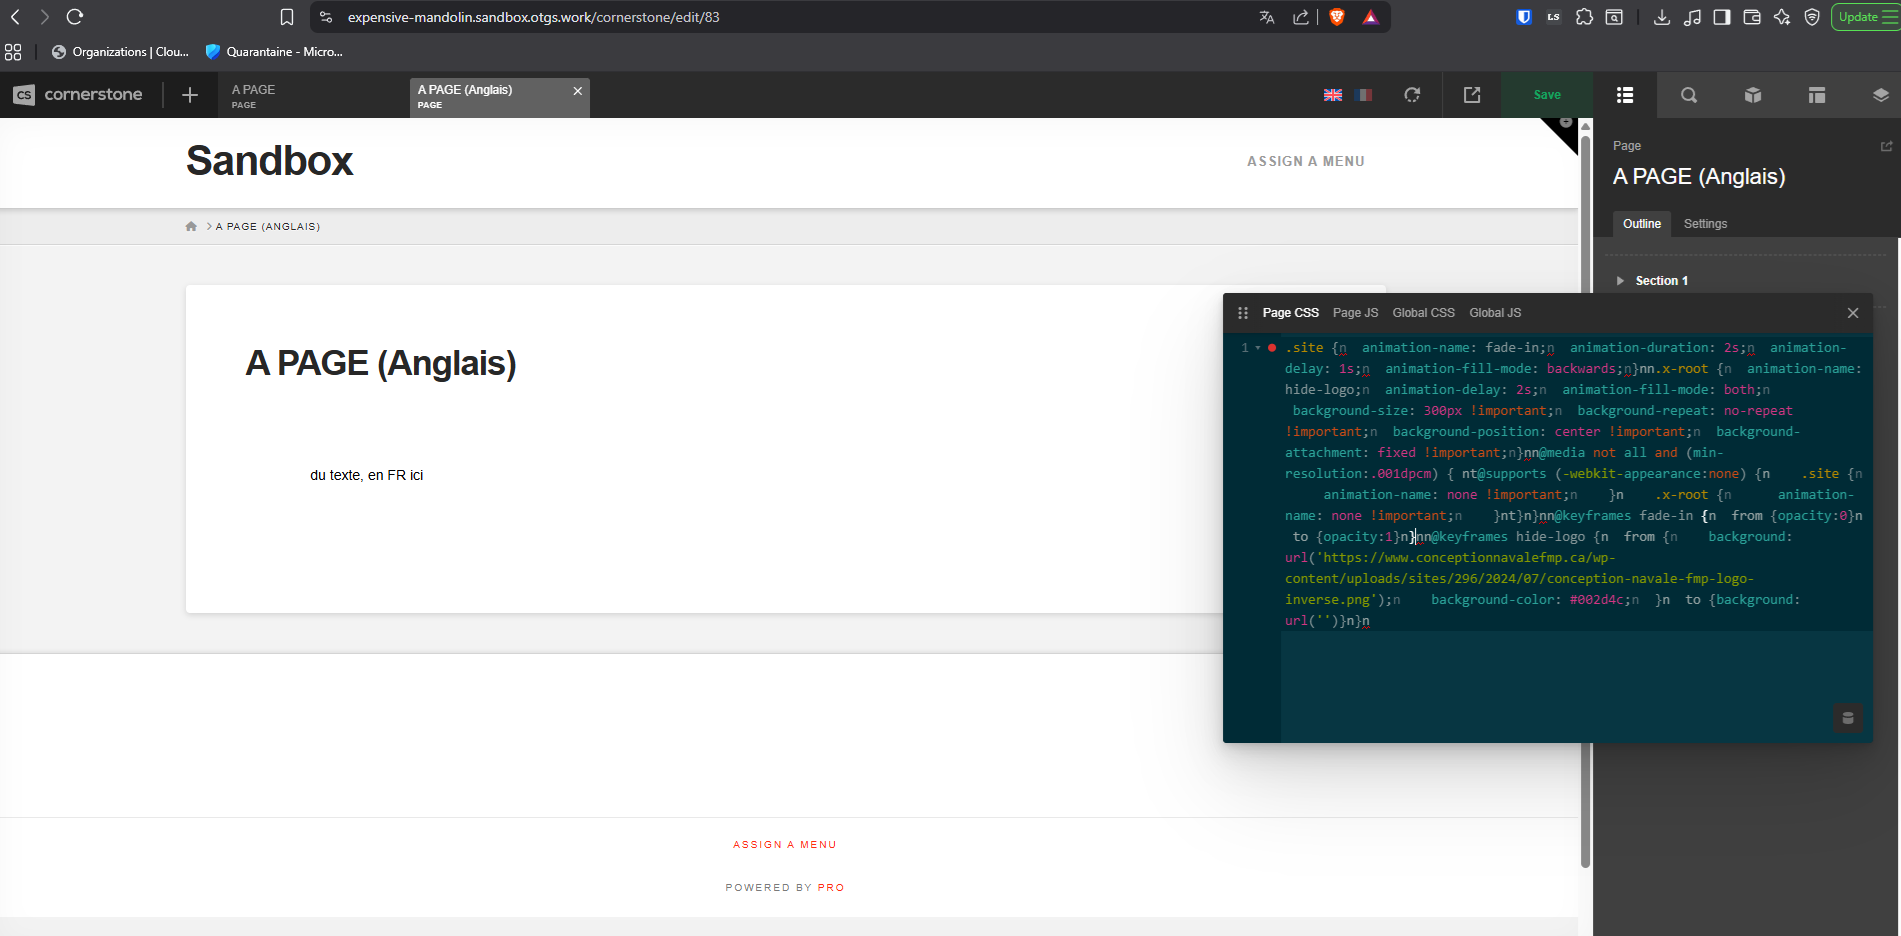The image size is (1901, 936).
Task: Collapse the fold arrow on code line 1
Action: 1258,348
